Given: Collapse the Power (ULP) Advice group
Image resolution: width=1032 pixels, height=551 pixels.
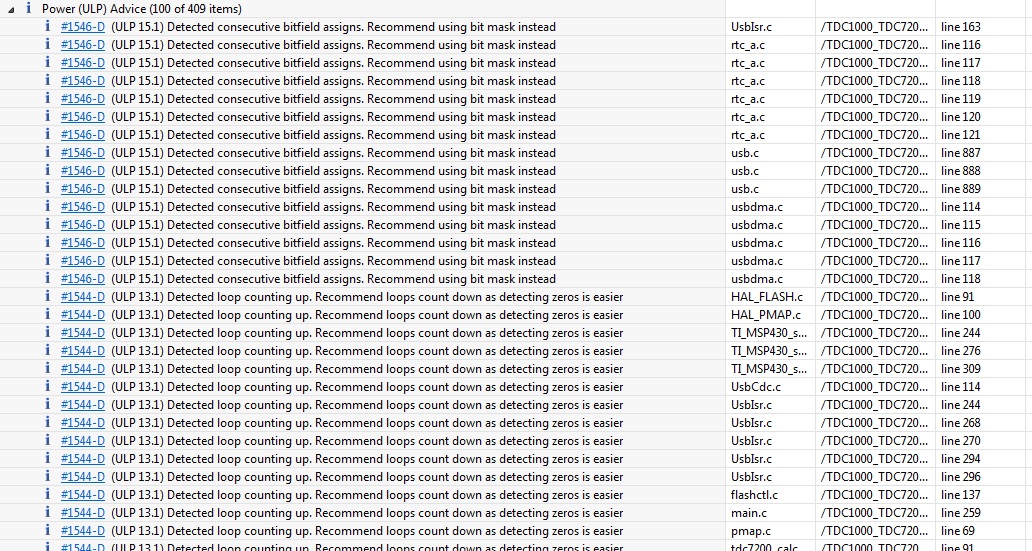Looking at the screenshot, I should pos(10,8).
